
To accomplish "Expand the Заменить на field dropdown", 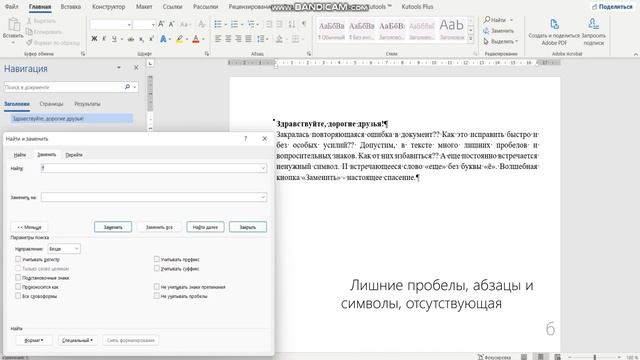I will tap(263, 197).
